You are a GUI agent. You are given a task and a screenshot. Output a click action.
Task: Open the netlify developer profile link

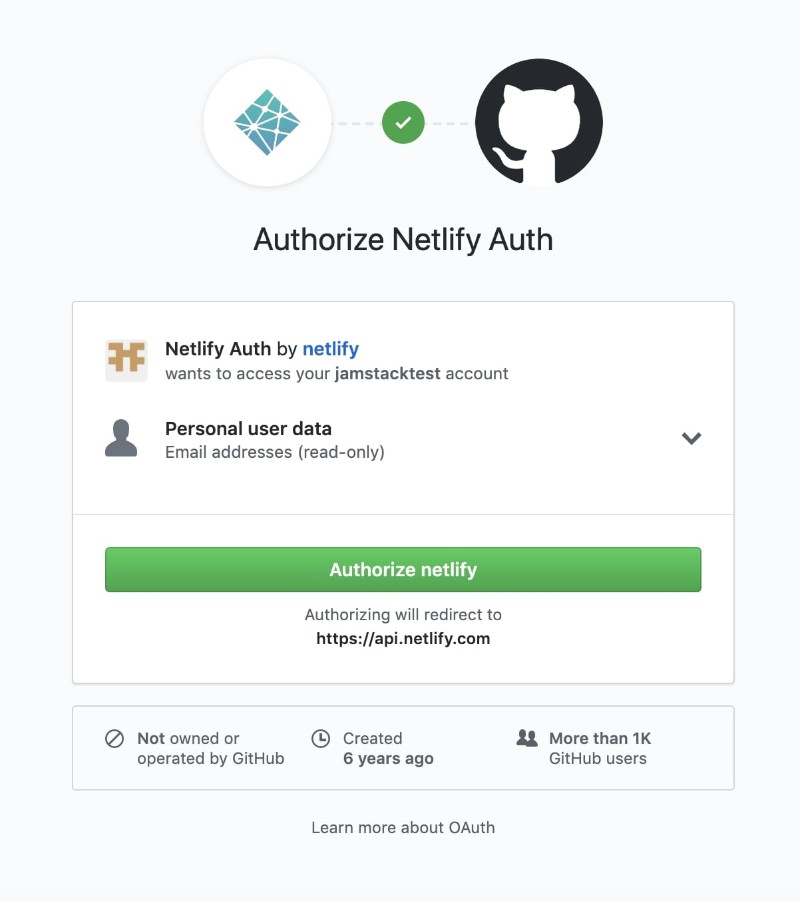tap(330, 349)
